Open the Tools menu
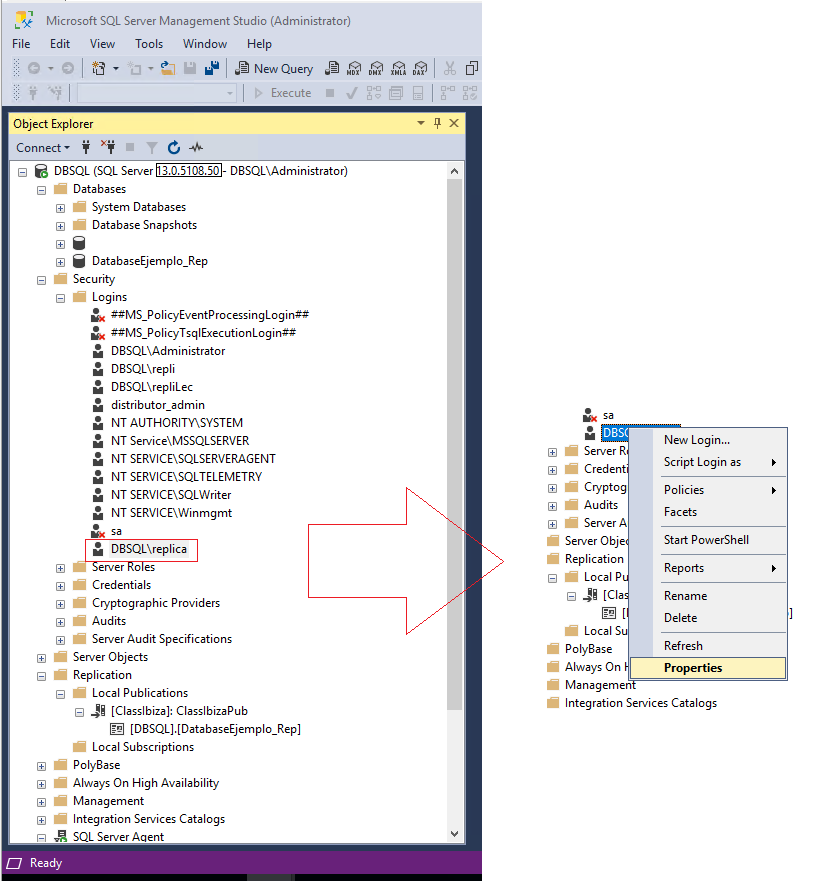The height and width of the screenshot is (881, 825). pos(148,44)
